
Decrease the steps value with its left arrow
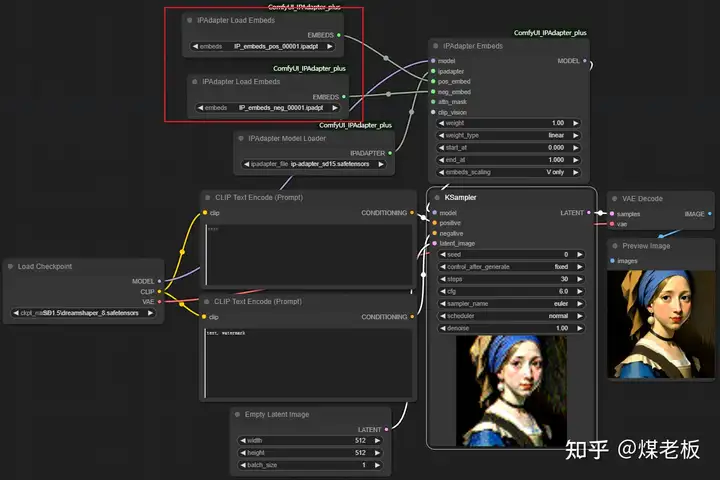pyautogui.click(x=443, y=279)
